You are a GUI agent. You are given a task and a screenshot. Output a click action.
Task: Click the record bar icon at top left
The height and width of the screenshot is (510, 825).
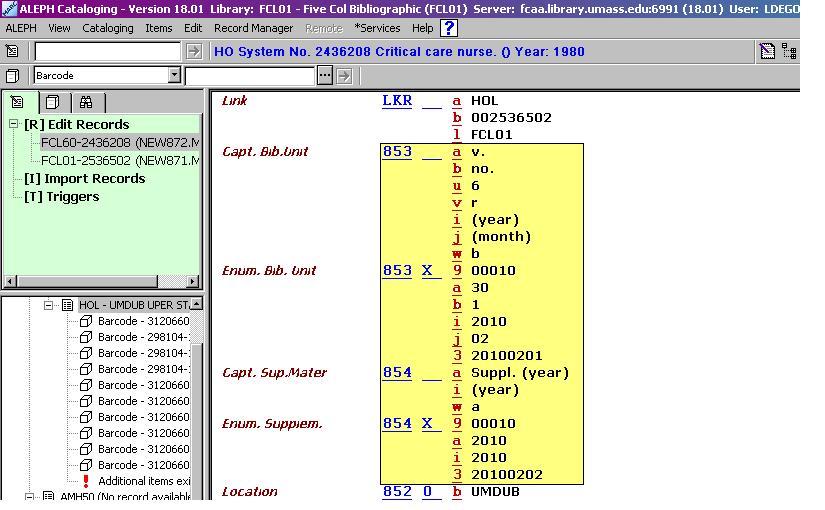12,51
